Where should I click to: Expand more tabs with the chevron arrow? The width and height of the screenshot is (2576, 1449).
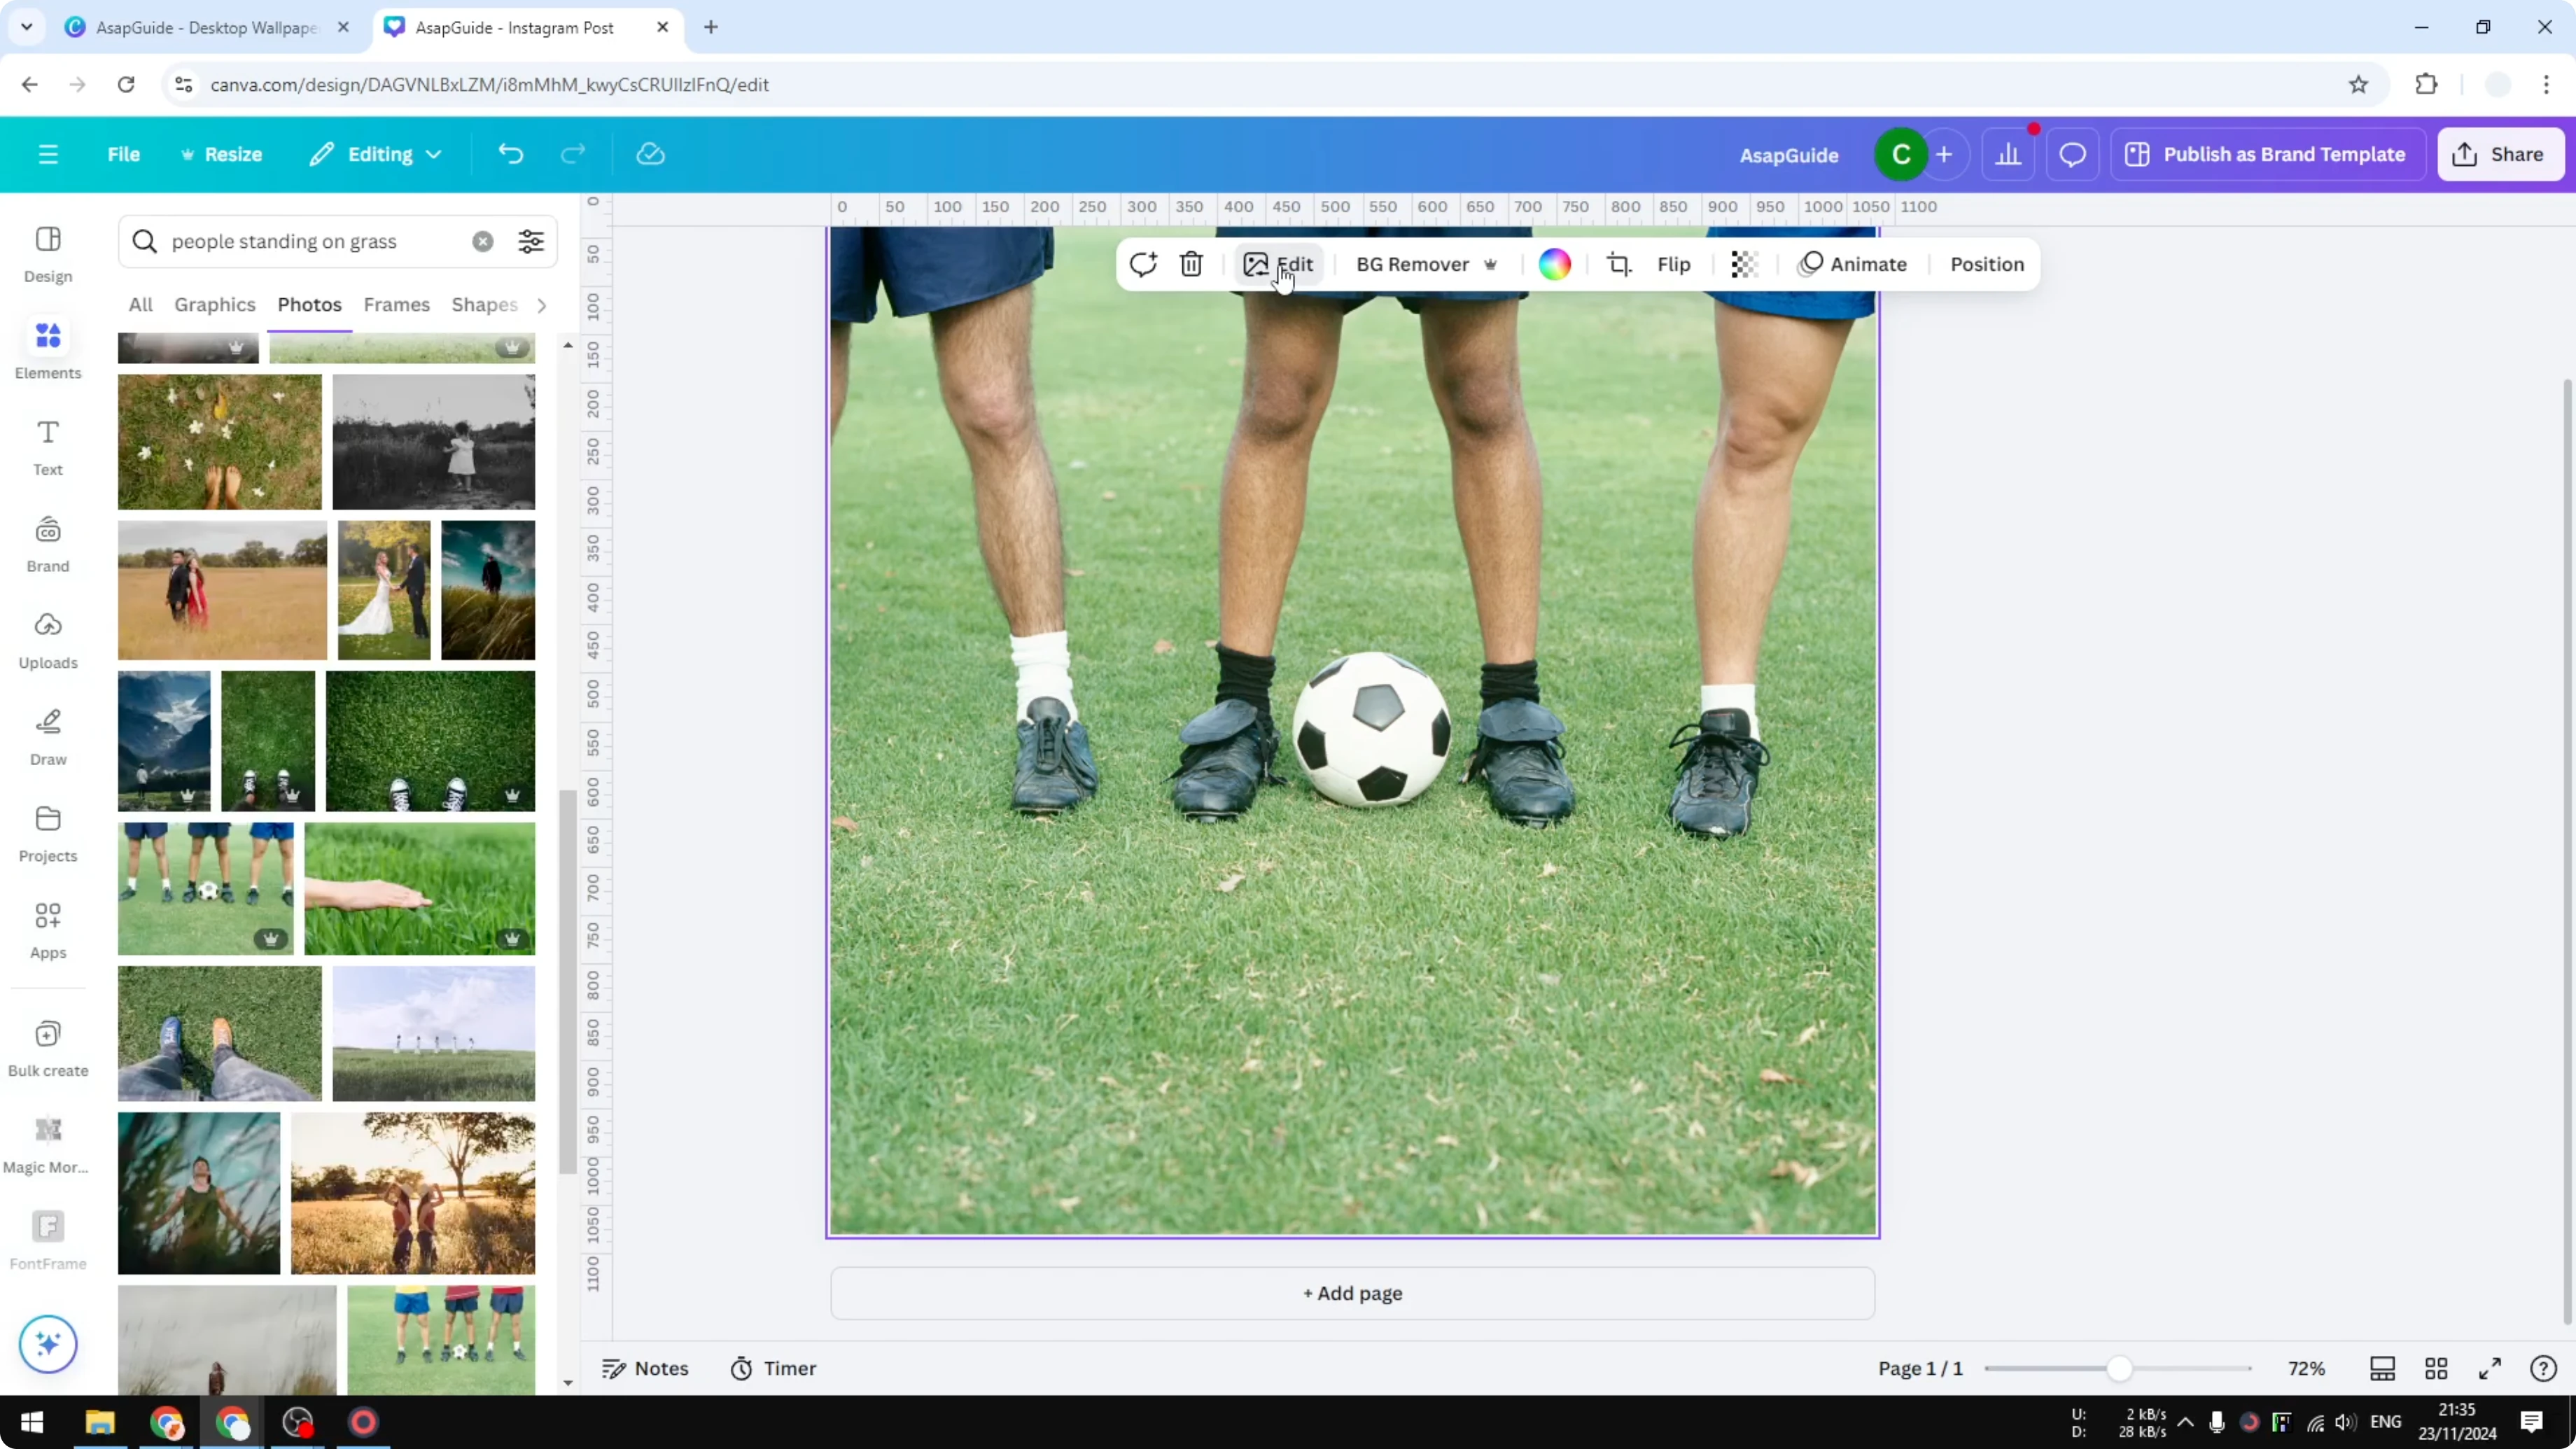pos(541,305)
